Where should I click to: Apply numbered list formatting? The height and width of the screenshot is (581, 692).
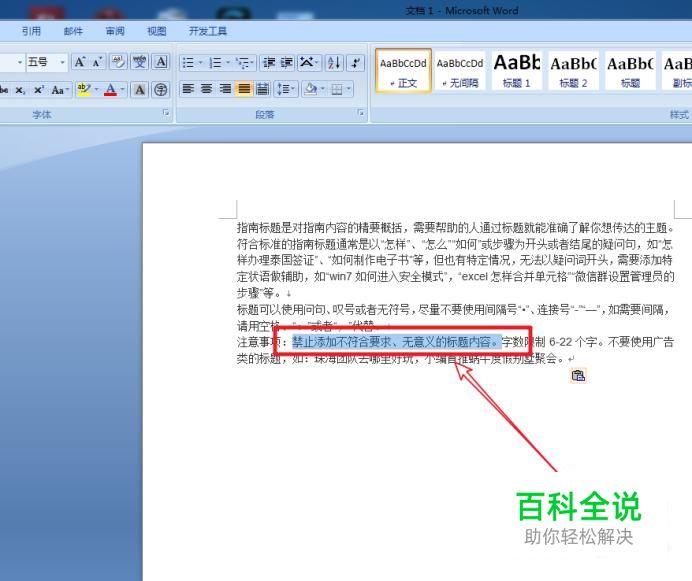(x=215, y=63)
